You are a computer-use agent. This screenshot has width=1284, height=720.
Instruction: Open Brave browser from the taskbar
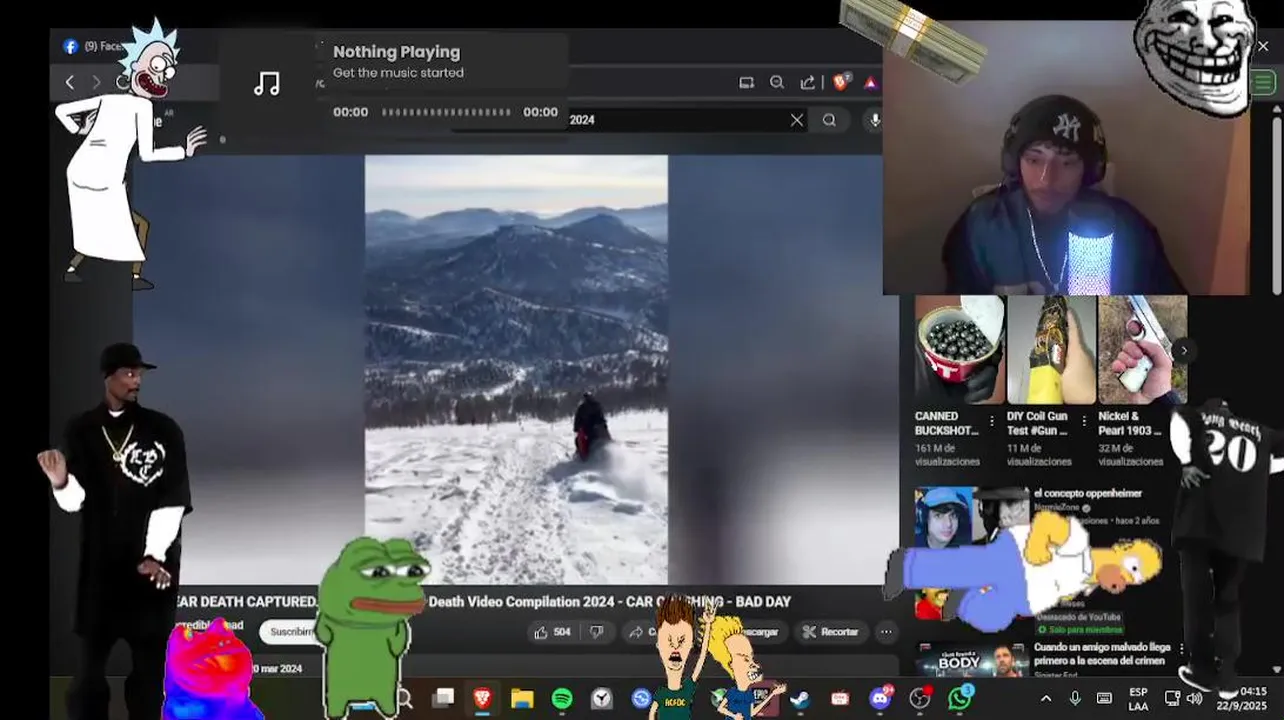[483, 698]
